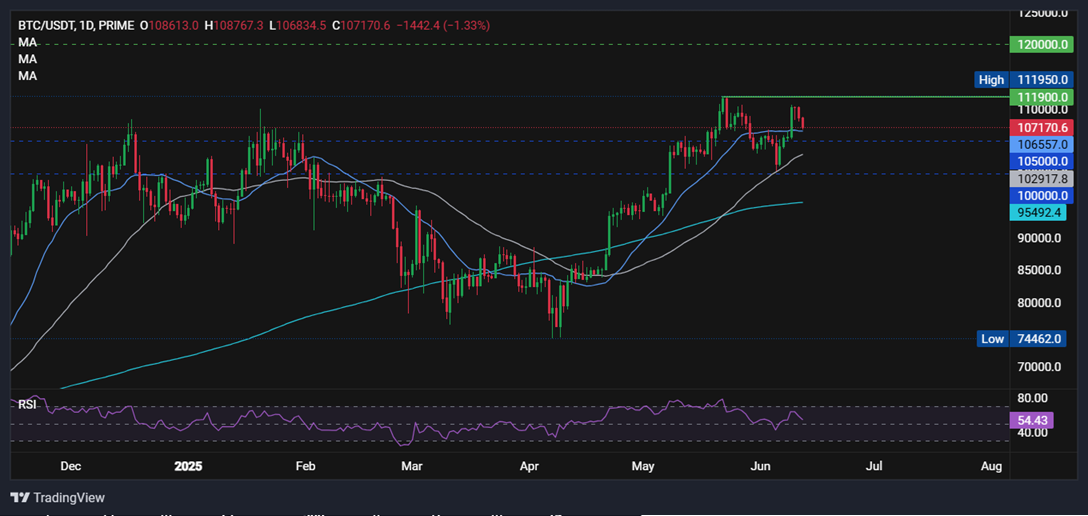Click the 90000.0 price axis tick
The image size is (1088, 516).
[x=1041, y=238]
